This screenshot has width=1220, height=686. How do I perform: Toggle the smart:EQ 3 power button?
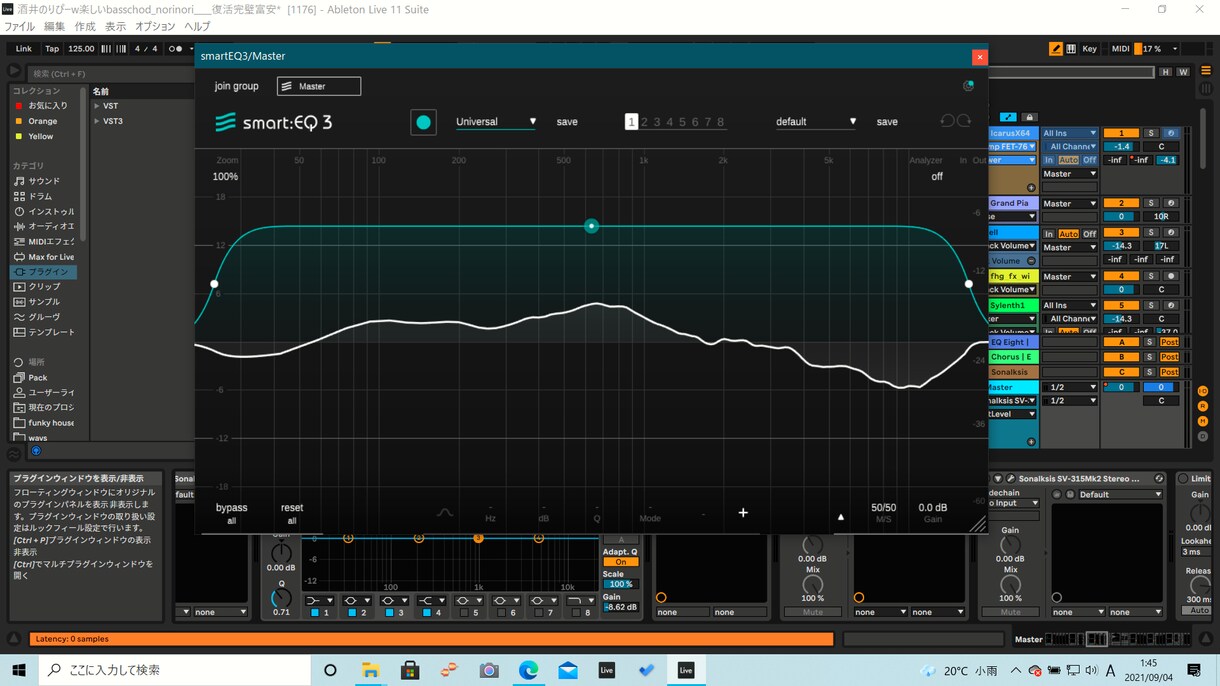coord(423,122)
